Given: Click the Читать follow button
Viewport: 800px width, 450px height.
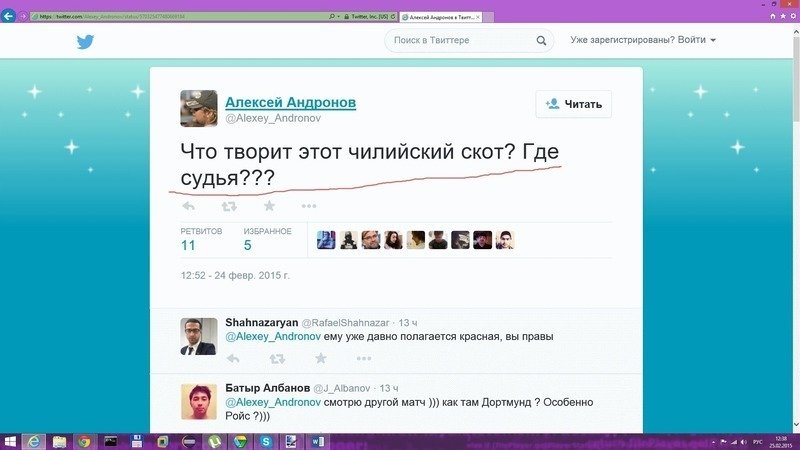Looking at the screenshot, I should (x=573, y=104).
